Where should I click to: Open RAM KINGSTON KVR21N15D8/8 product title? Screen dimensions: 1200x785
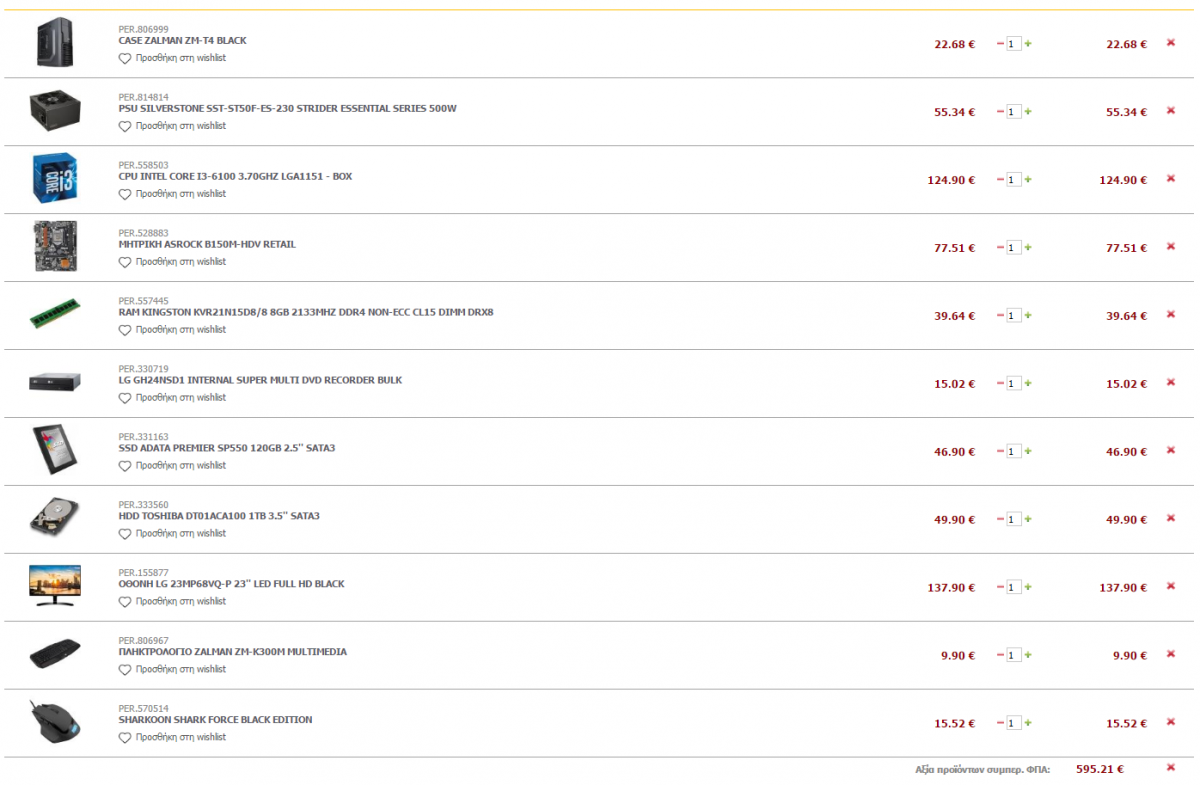[306, 313]
